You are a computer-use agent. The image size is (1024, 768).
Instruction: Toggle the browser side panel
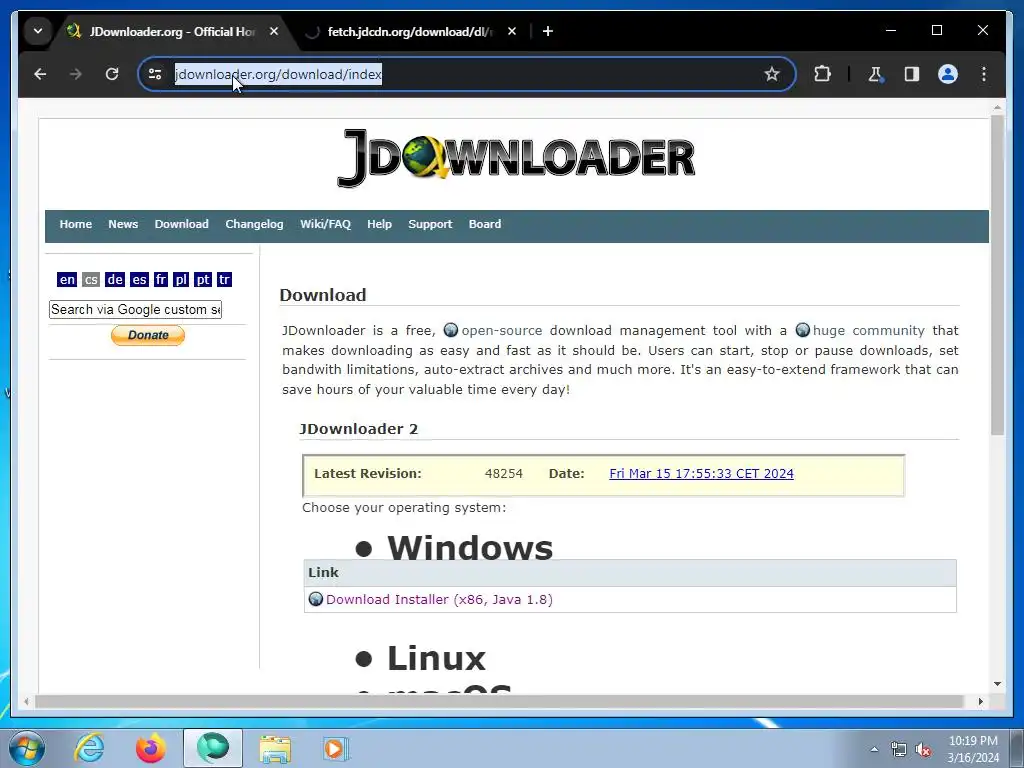point(912,74)
